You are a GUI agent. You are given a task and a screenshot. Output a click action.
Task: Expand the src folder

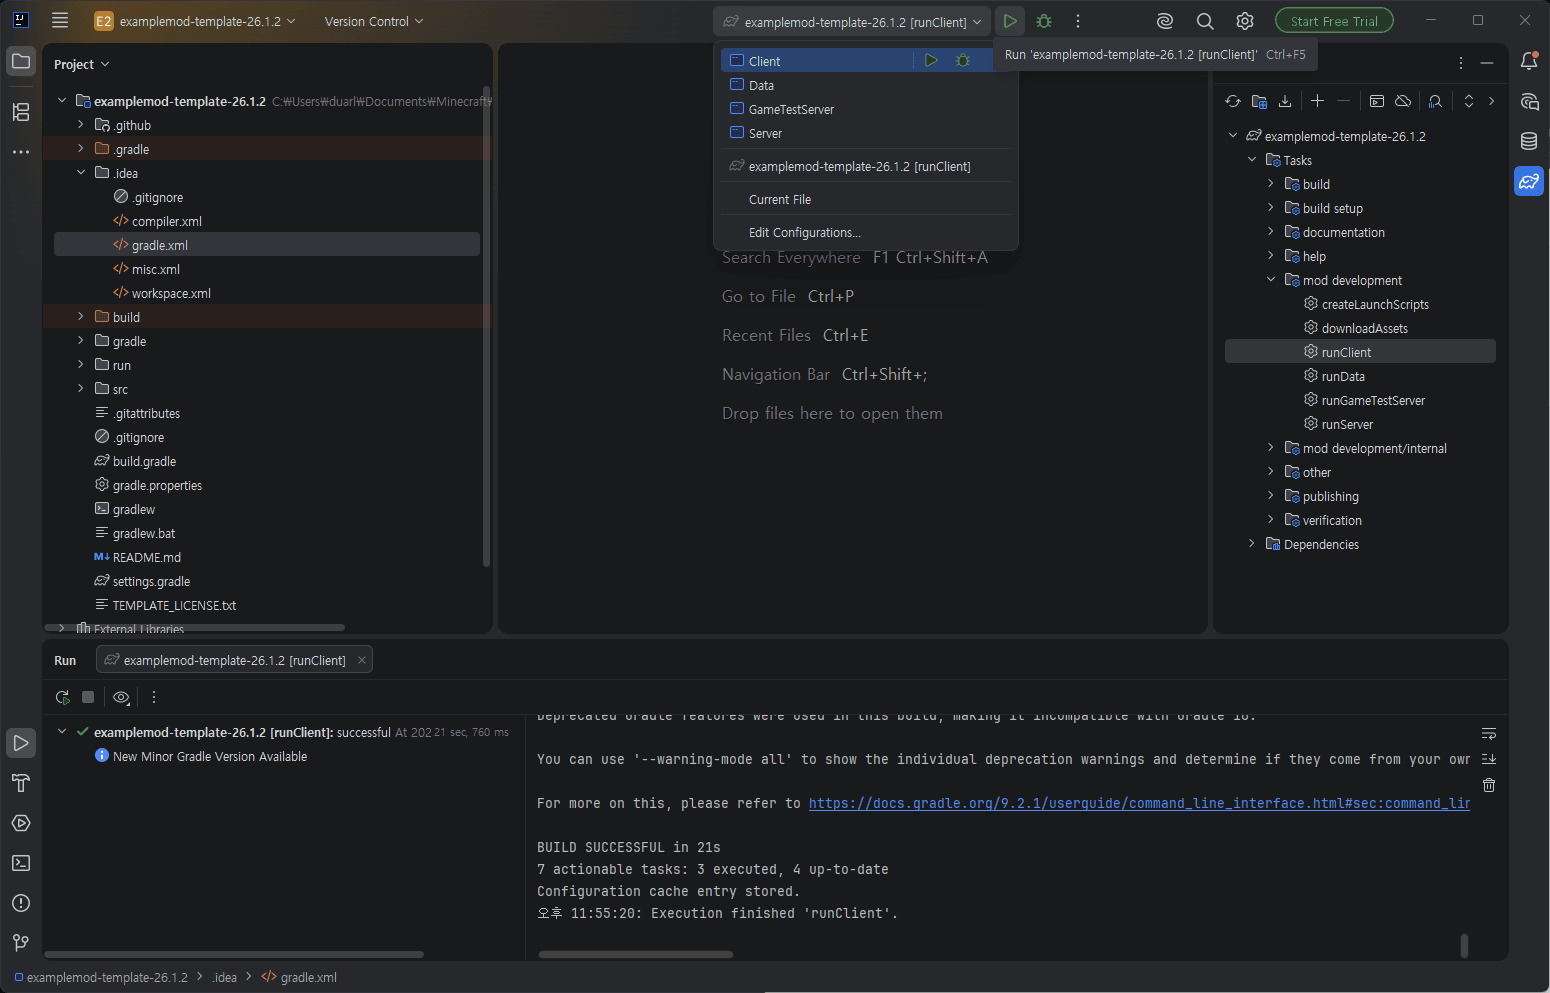pos(81,389)
